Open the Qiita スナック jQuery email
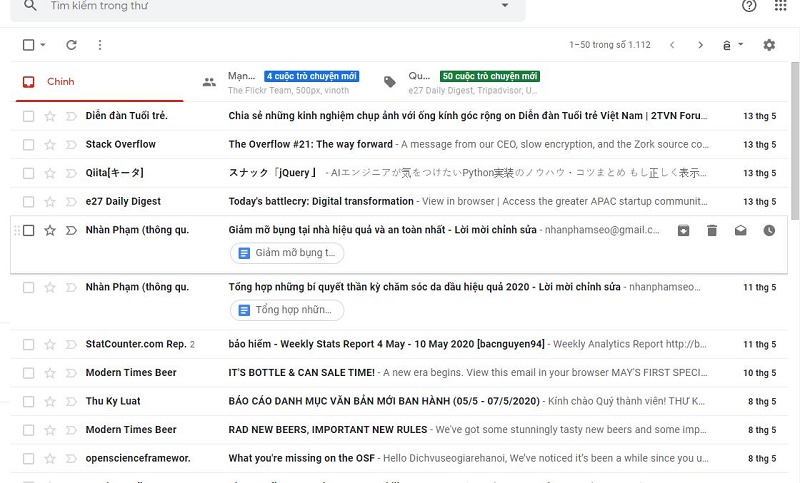 pos(399,173)
